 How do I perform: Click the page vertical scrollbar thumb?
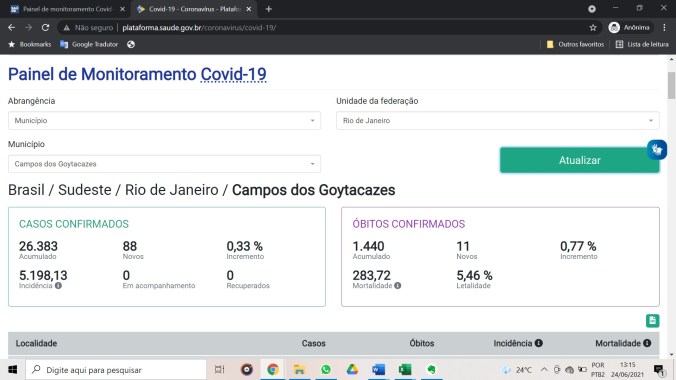671,85
